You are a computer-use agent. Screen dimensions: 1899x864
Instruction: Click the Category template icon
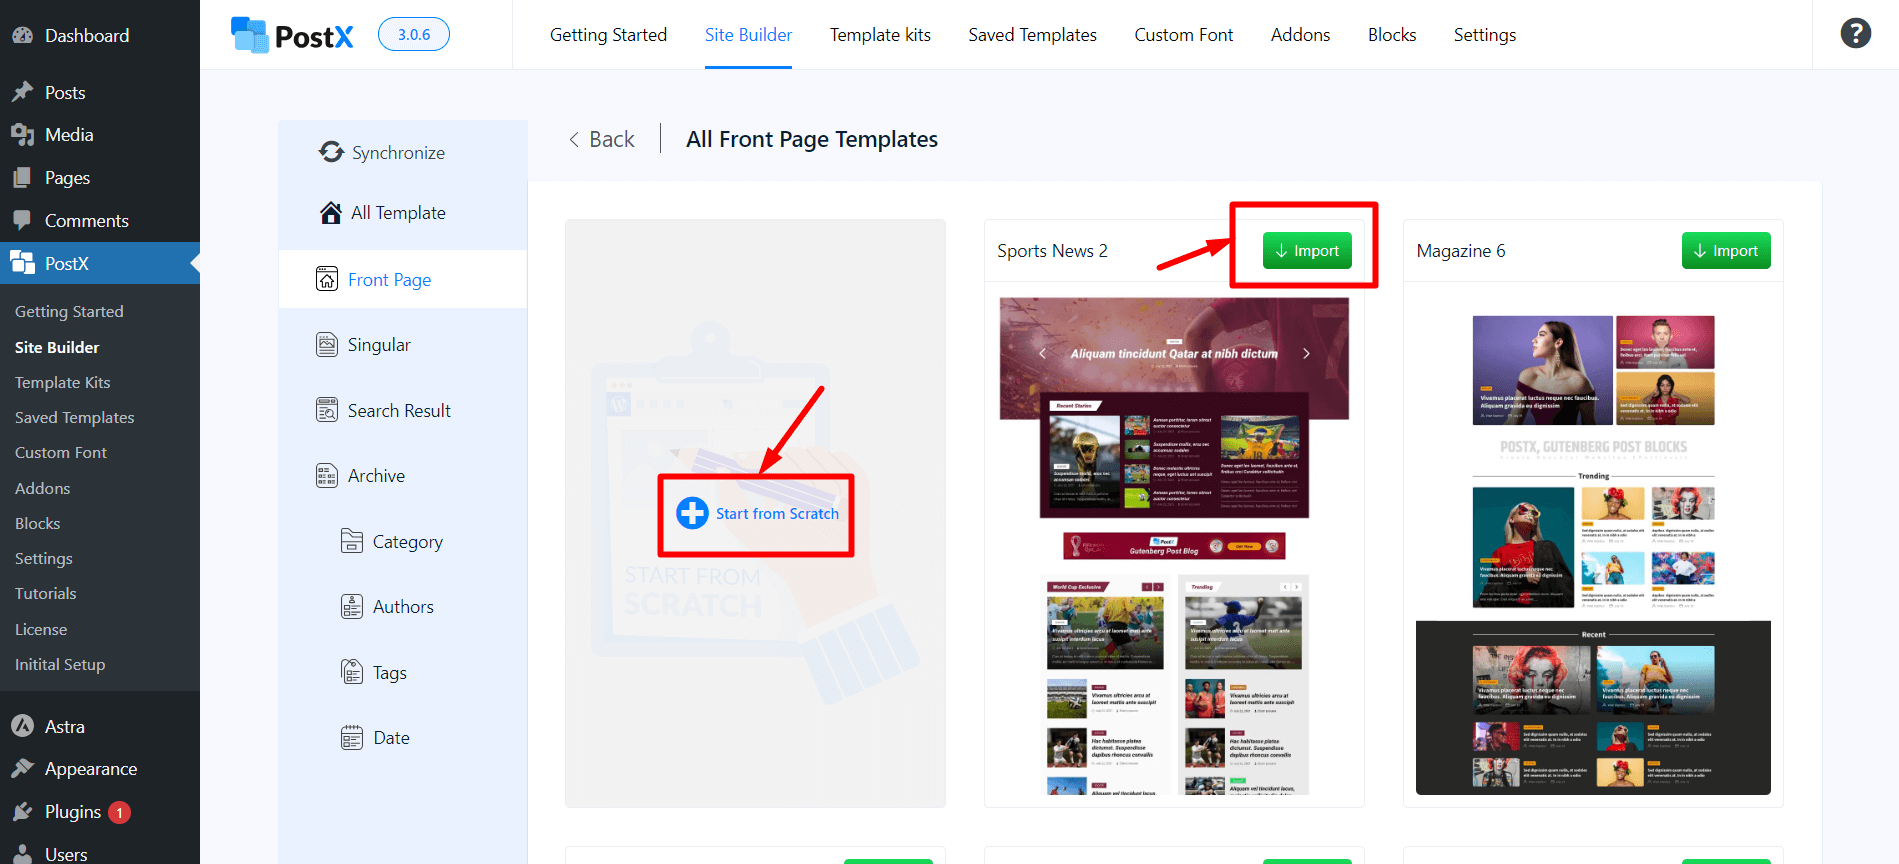point(352,541)
